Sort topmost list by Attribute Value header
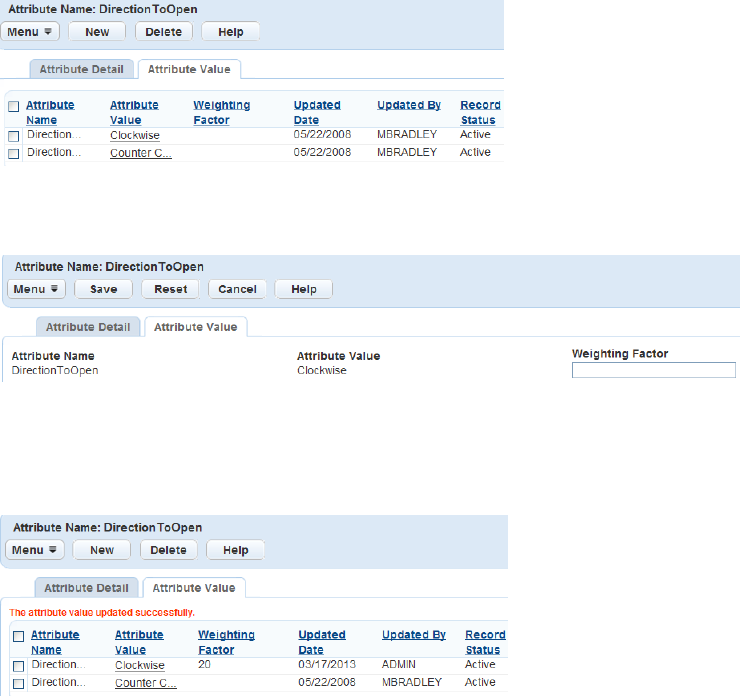740x696 pixels. pyautogui.click(x=134, y=112)
